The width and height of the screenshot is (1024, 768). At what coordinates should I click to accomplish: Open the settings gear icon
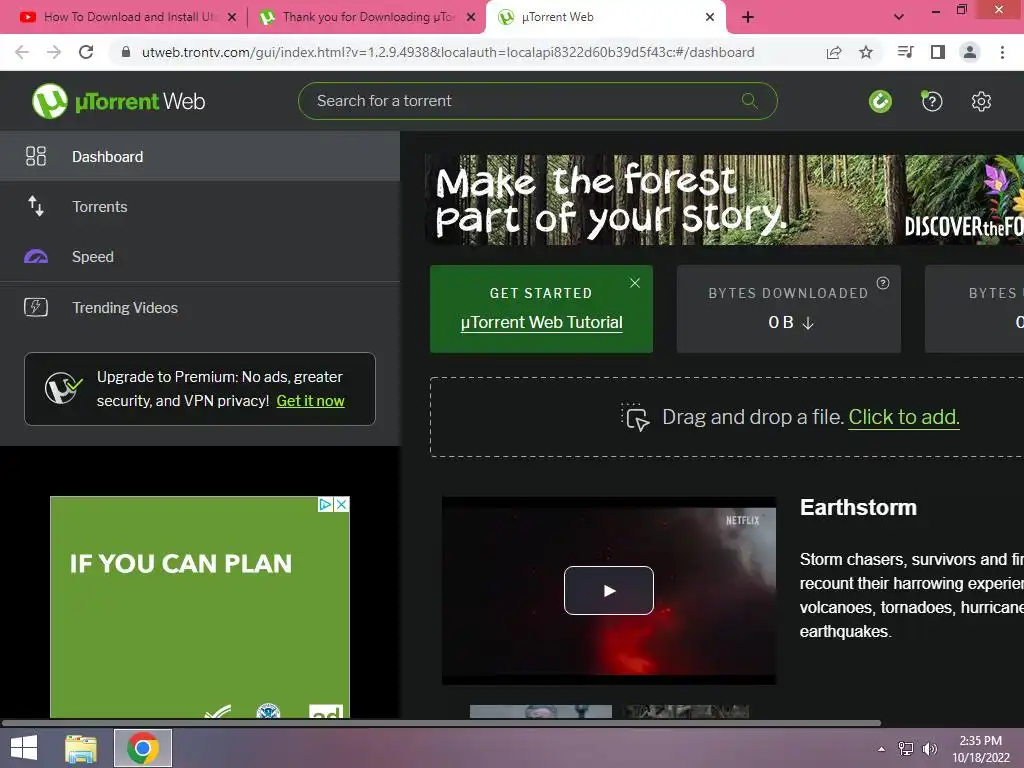[x=981, y=101]
